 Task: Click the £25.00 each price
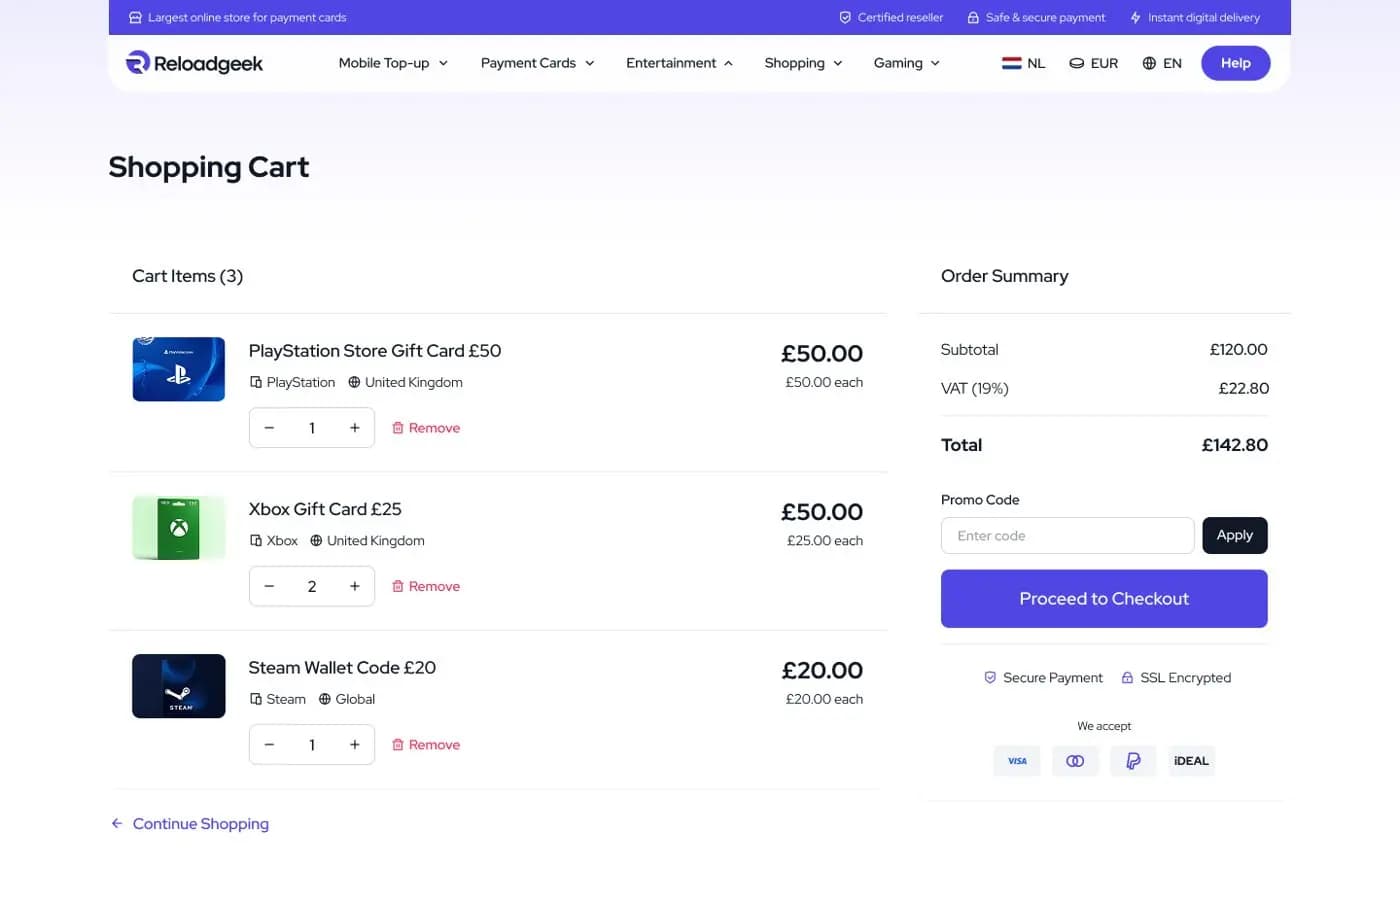[x=825, y=541]
